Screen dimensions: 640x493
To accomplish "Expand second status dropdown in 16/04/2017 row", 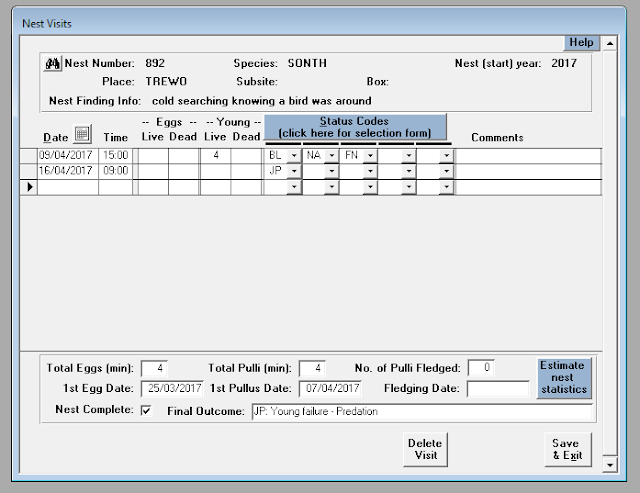I will (331, 171).
